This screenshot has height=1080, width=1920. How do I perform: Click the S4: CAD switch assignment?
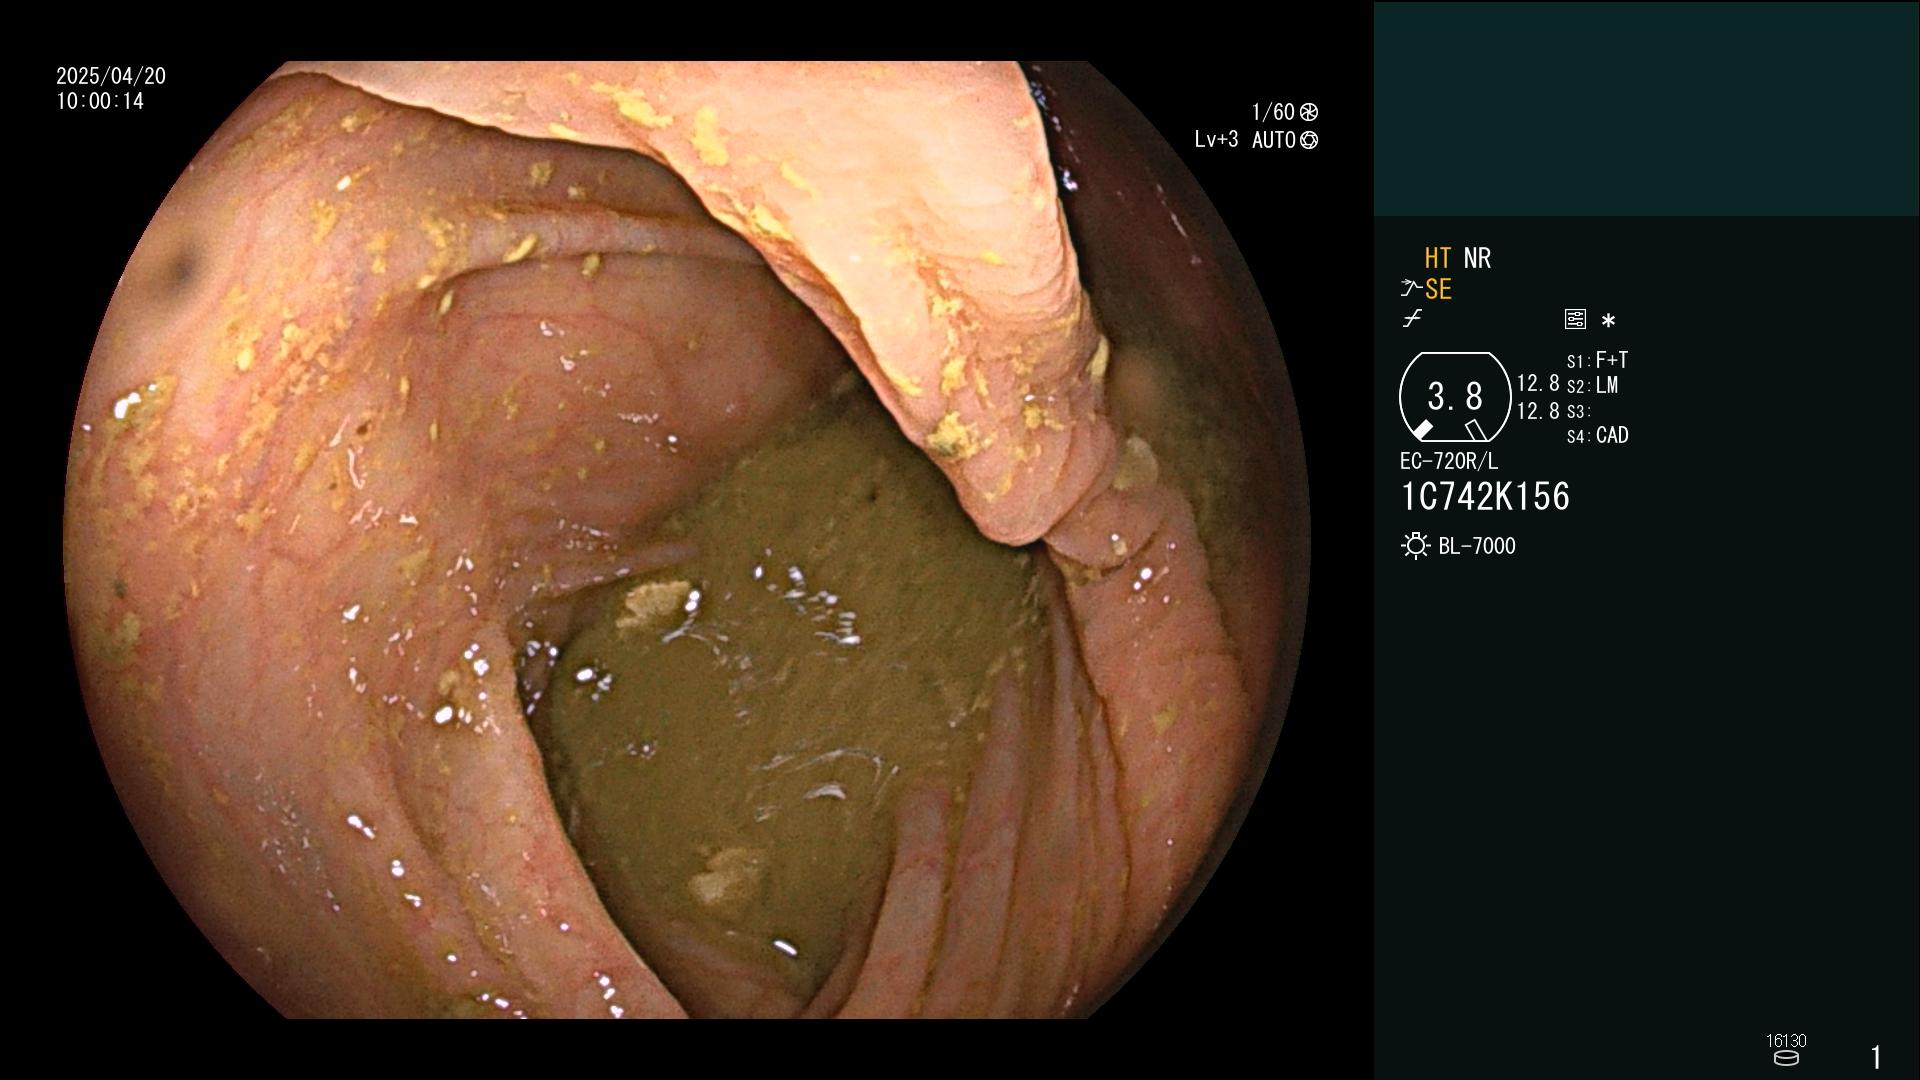1597,436
